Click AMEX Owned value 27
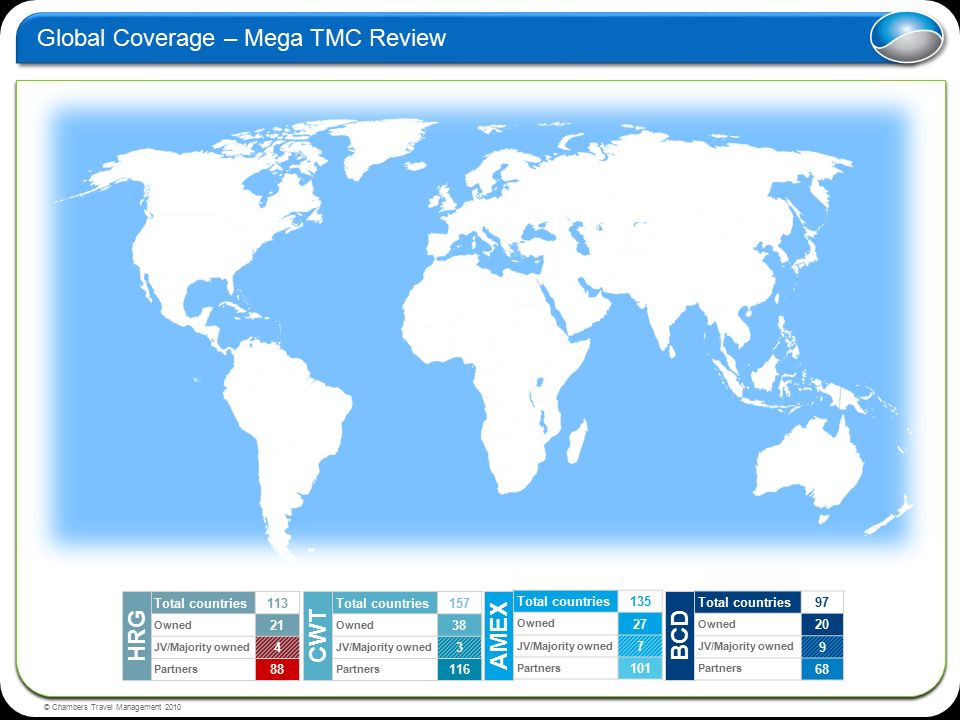Screen dimensions: 960x720 (640, 624)
